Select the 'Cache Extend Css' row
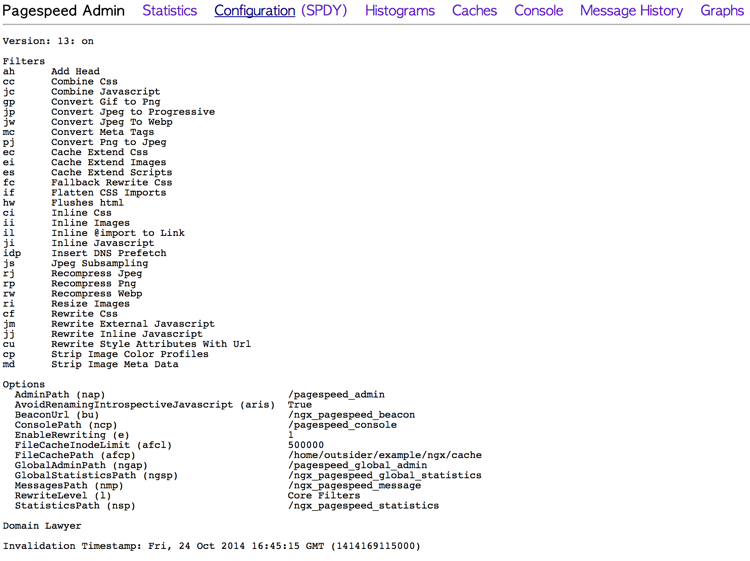Viewport: 750px width, 561px height. coord(75,152)
